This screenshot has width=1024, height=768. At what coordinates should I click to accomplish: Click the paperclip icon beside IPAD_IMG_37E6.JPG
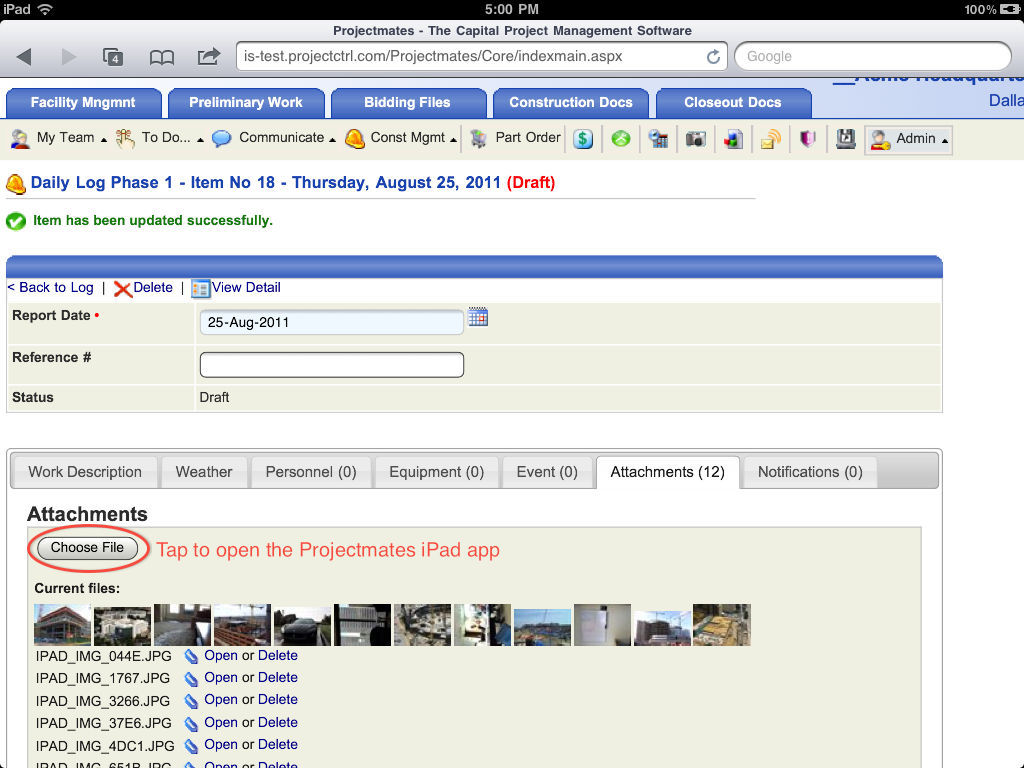[191, 724]
